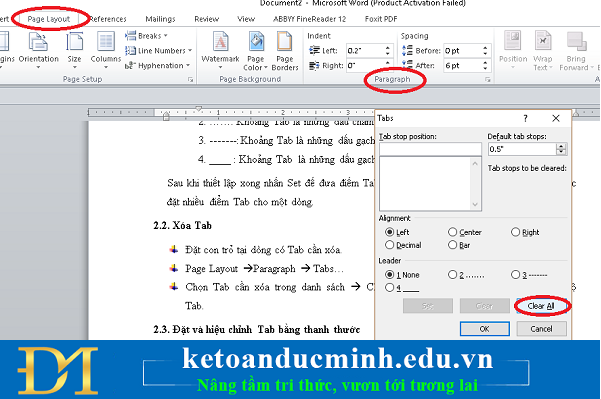This screenshot has width=601, height=399.
Task: Click the Tab stop position field
Action: 430,149
